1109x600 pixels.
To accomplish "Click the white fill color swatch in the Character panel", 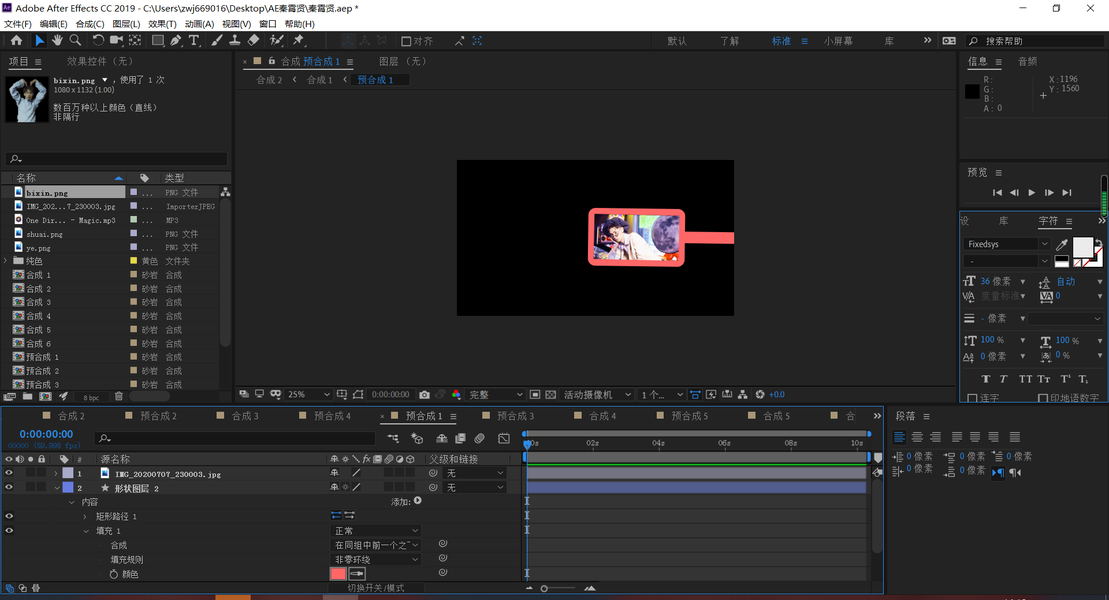I will click(x=1083, y=247).
